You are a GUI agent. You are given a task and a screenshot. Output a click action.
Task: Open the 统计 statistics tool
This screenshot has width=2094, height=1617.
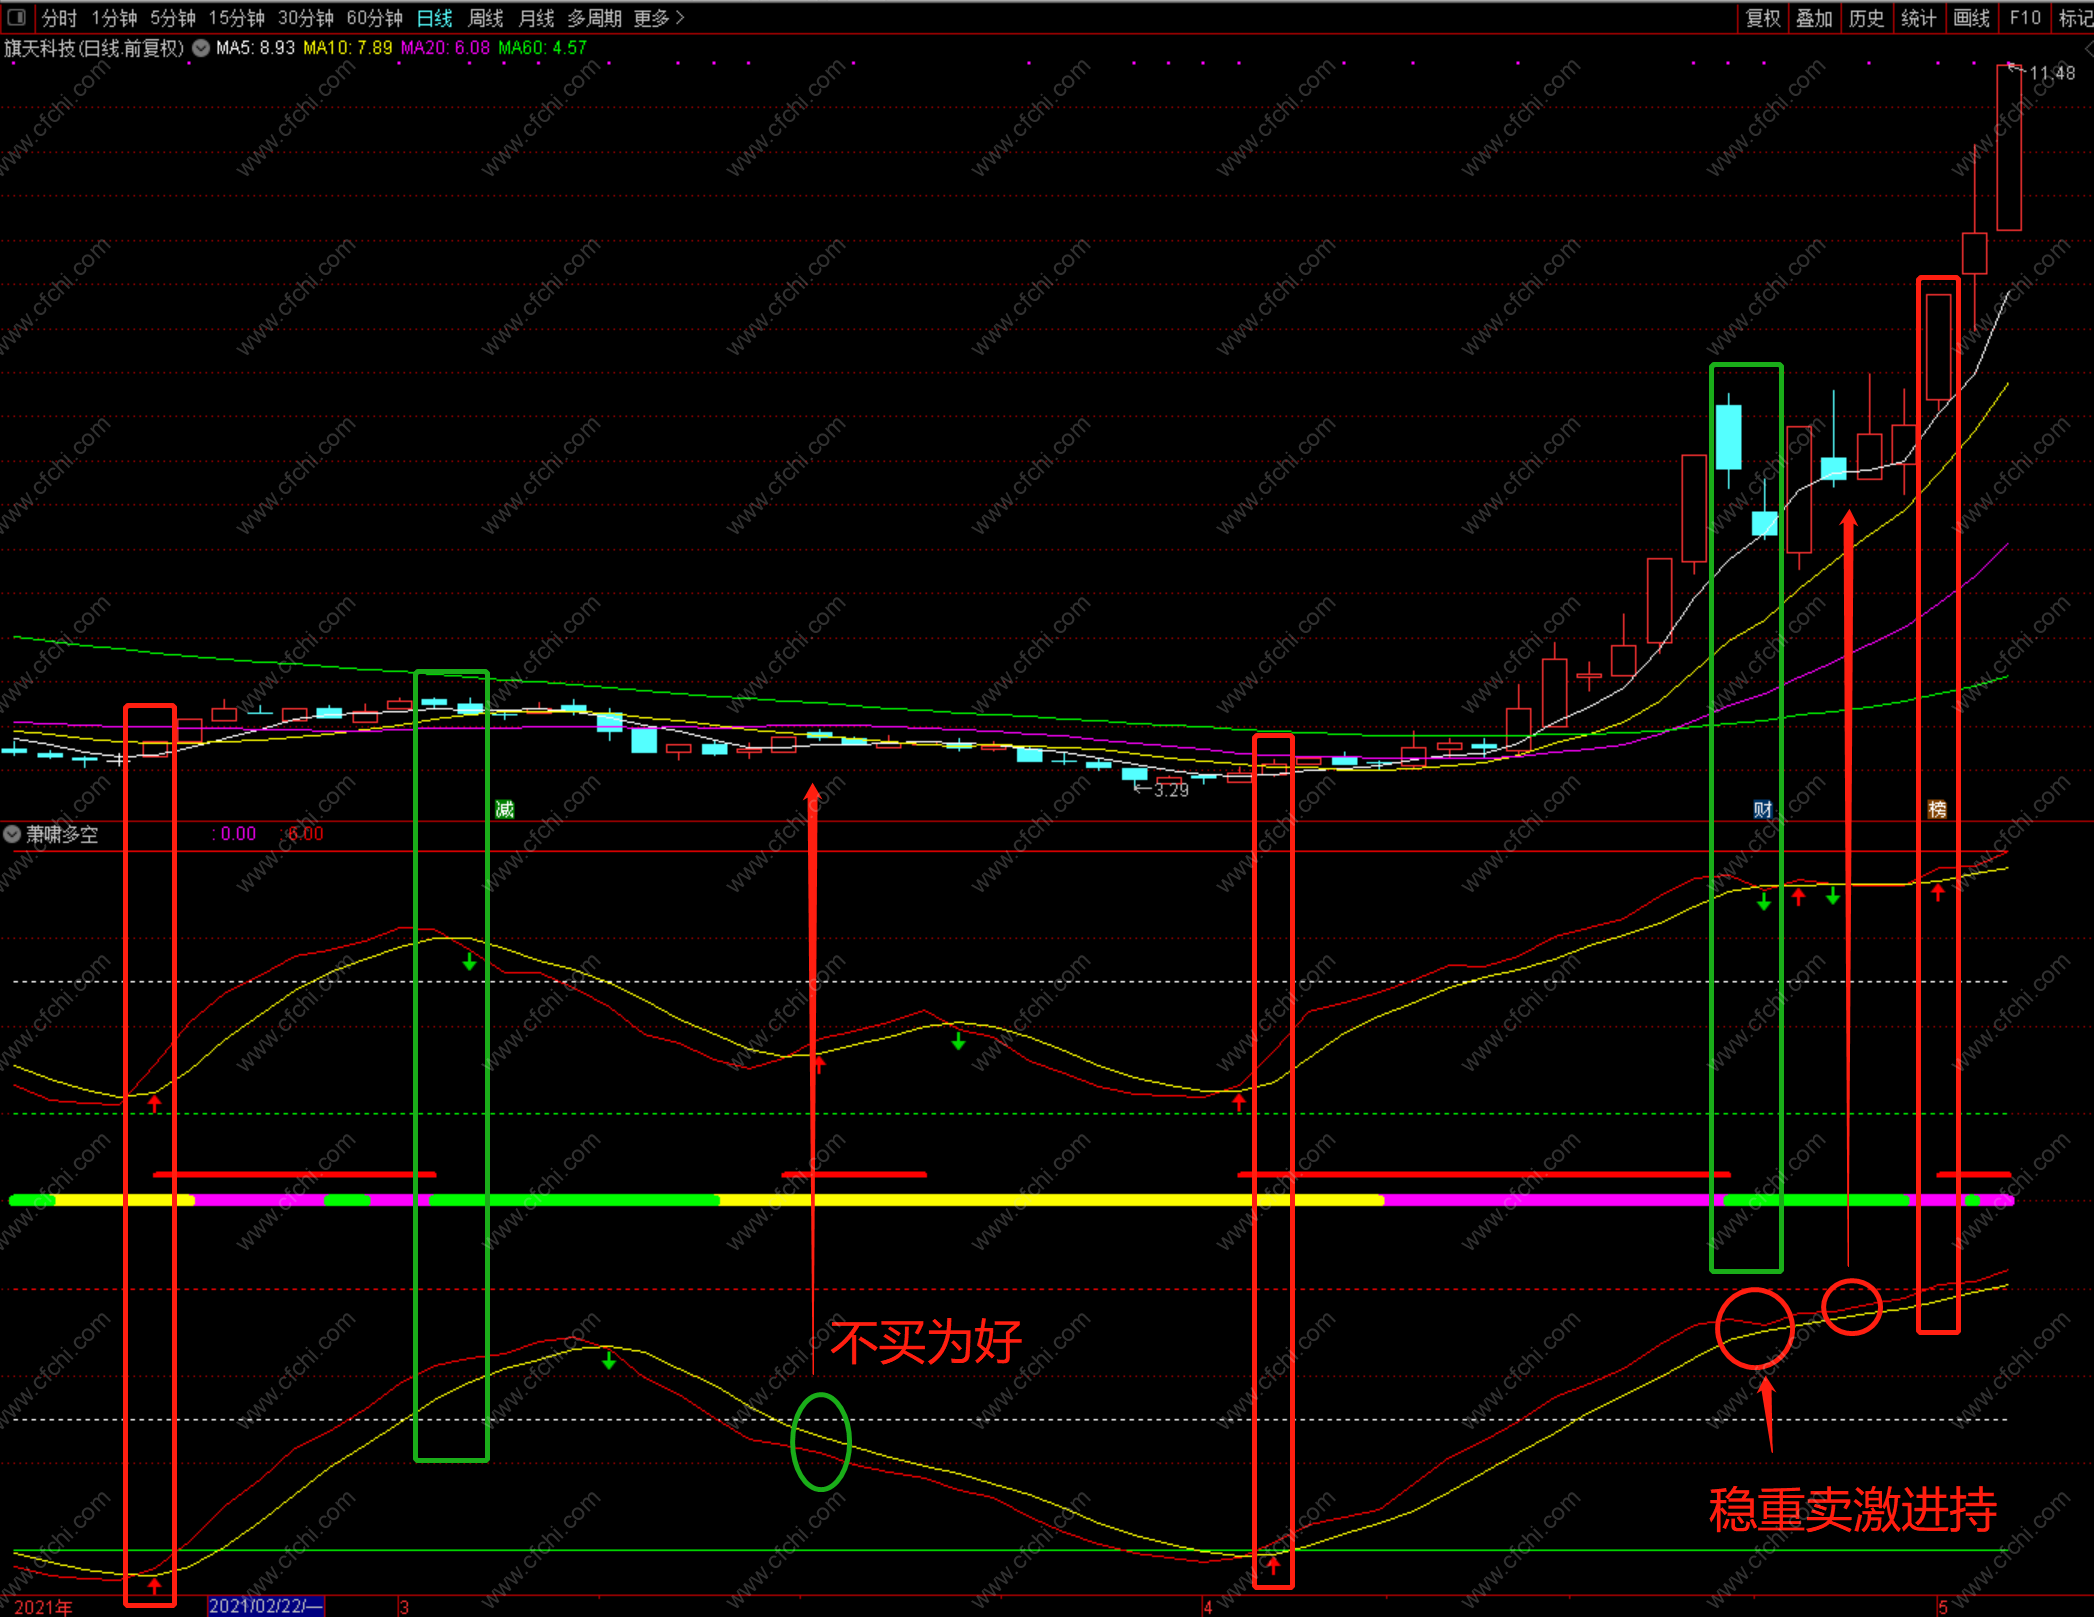(x=1918, y=18)
